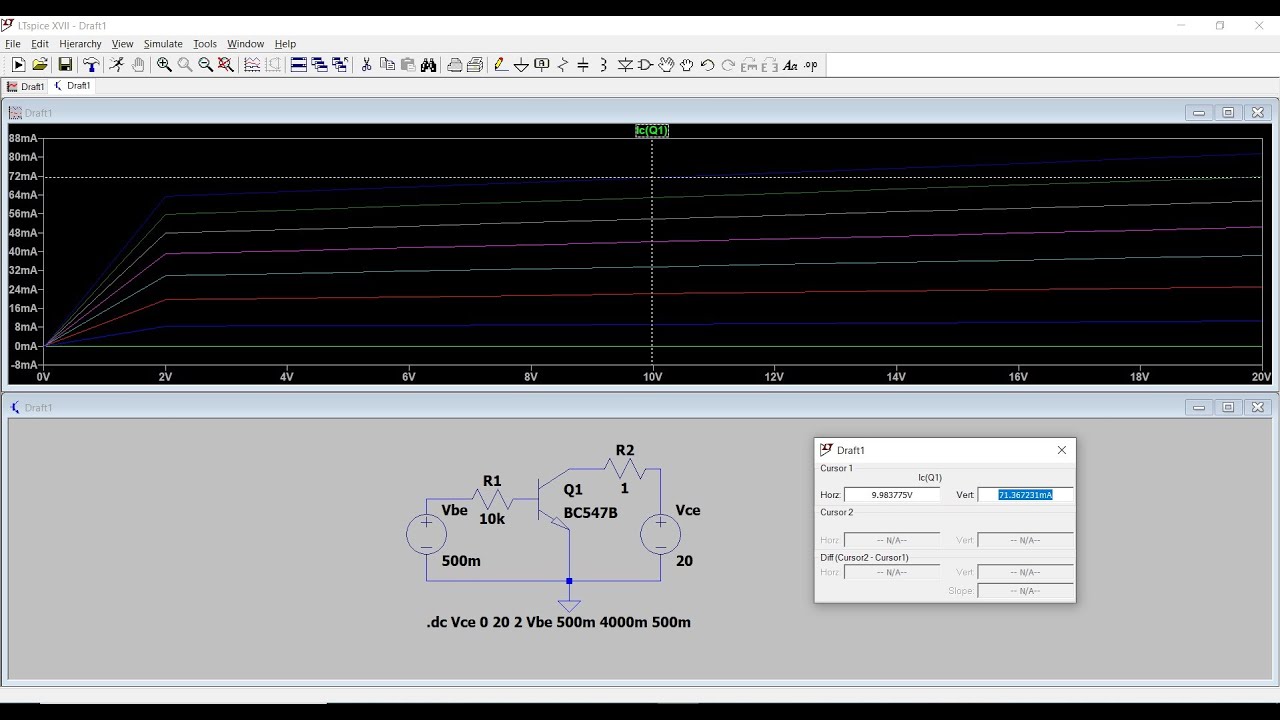Click Cursor 1 Horz value field
The image size is (1280, 720).
[892, 495]
